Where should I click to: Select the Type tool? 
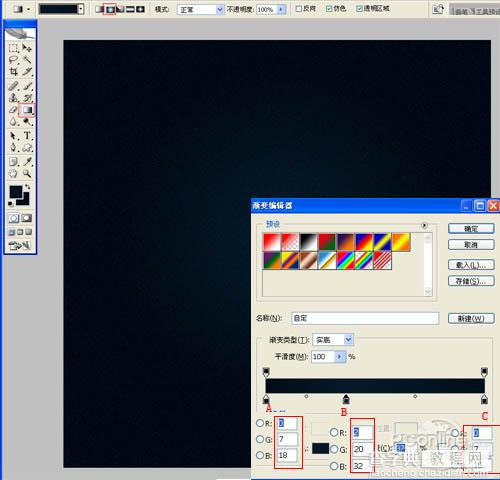(27, 136)
